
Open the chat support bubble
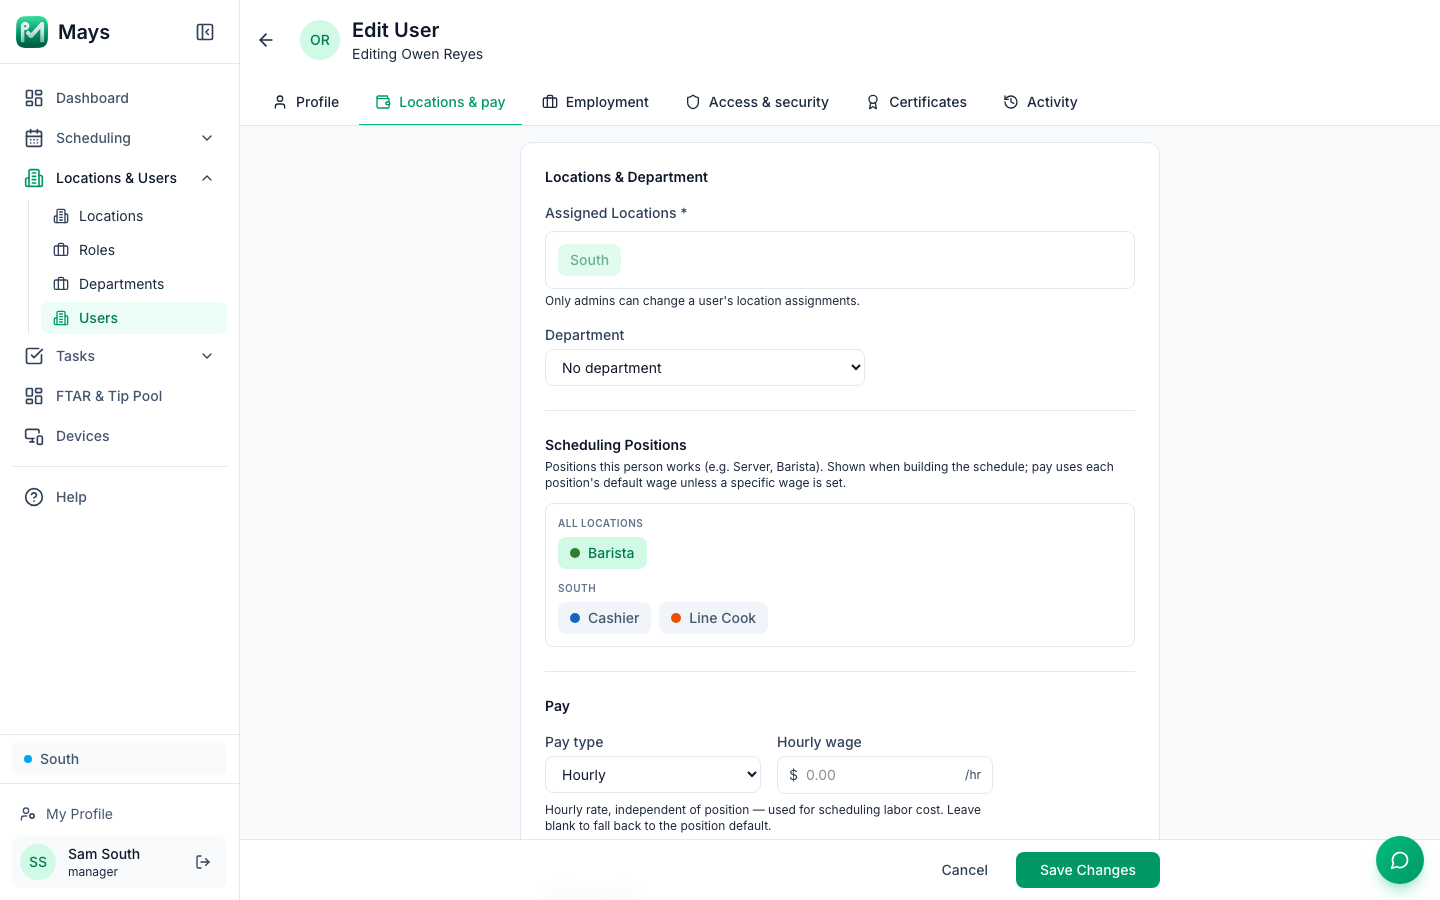1400,860
